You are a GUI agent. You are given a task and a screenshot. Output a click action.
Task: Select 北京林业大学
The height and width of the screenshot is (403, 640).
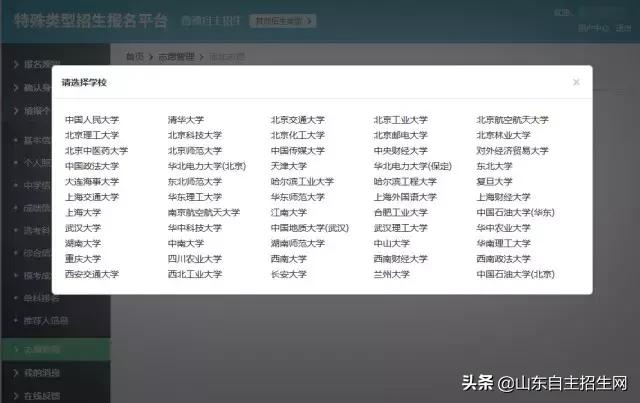pyautogui.click(x=503, y=135)
